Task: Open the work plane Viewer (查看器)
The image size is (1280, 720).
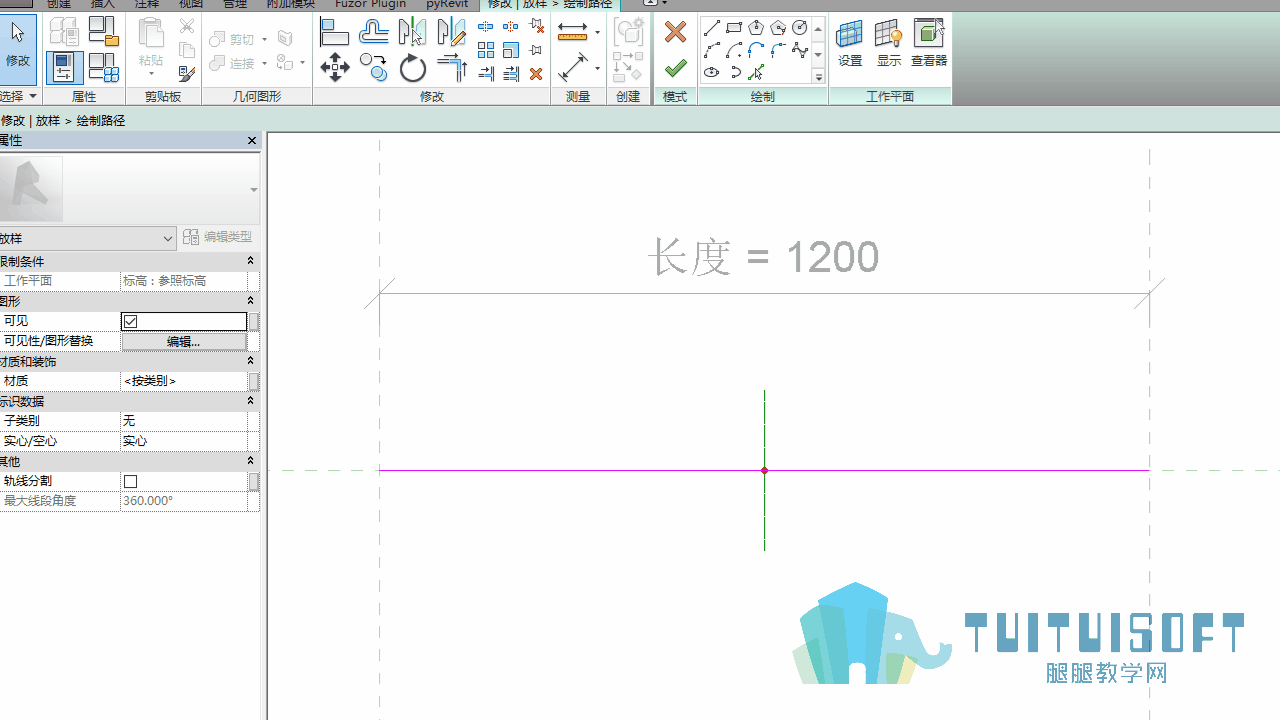Action: [x=928, y=44]
